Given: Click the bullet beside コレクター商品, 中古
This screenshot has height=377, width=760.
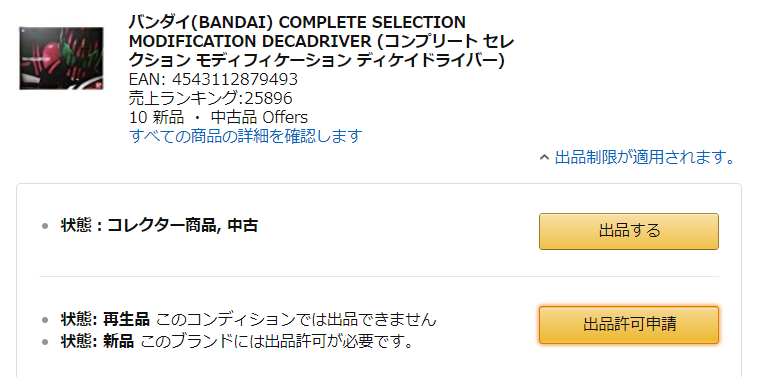Looking at the screenshot, I should coord(45,226).
